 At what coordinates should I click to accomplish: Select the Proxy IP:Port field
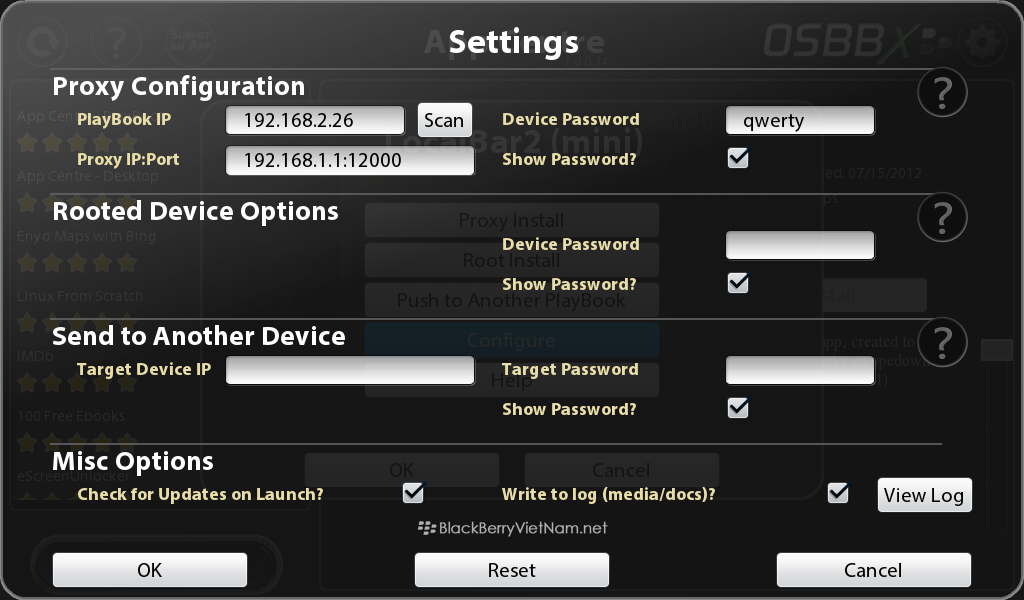click(x=350, y=160)
